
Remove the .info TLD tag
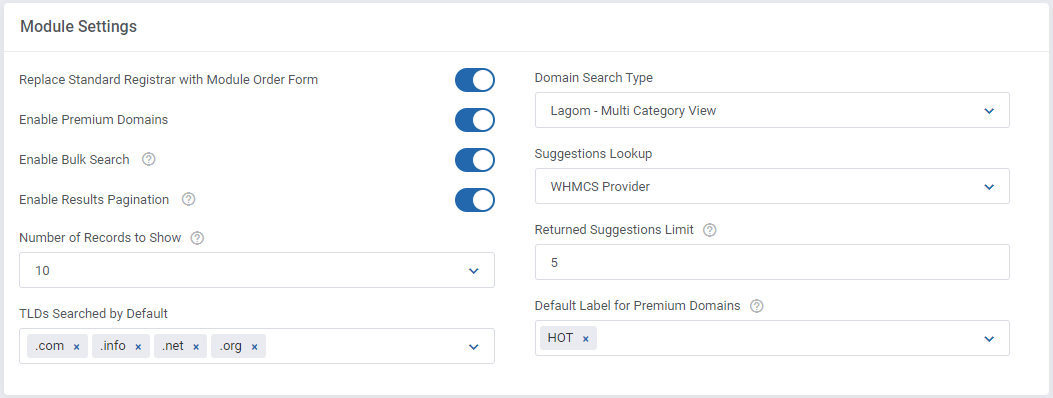point(138,347)
